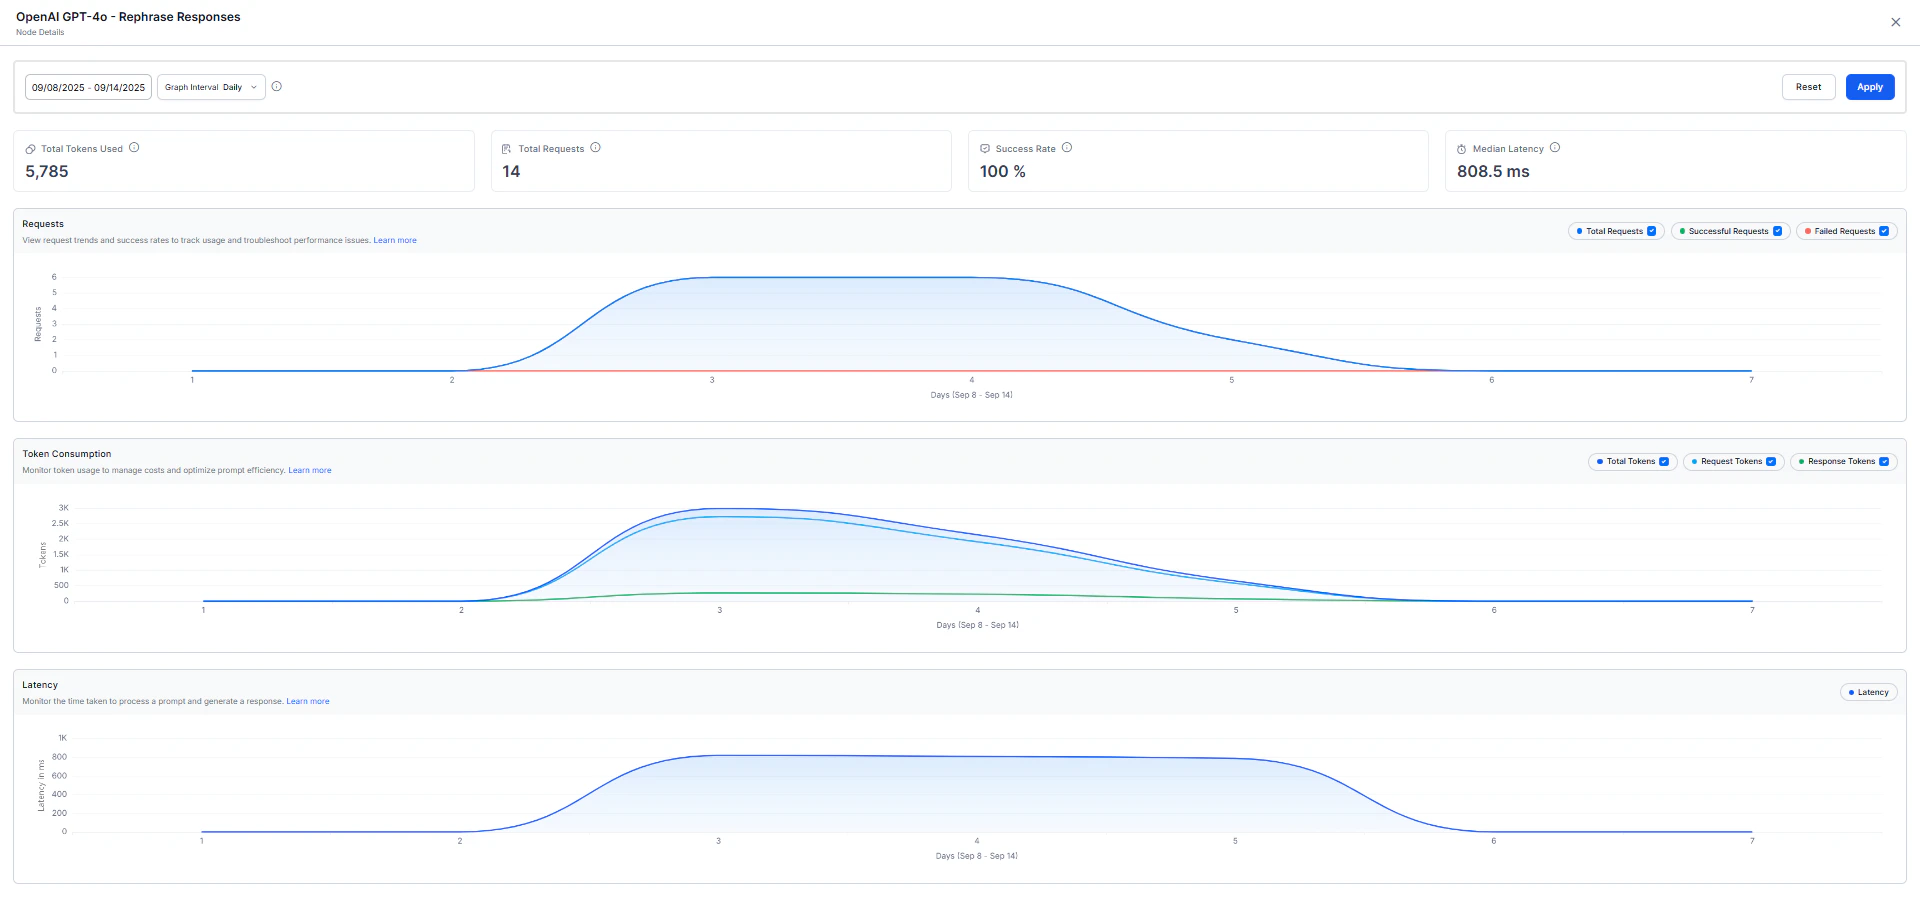Viewport: 1920px width, 911px height.
Task: Click the Total Tokens legend color dot
Action: (x=1599, y=461)
